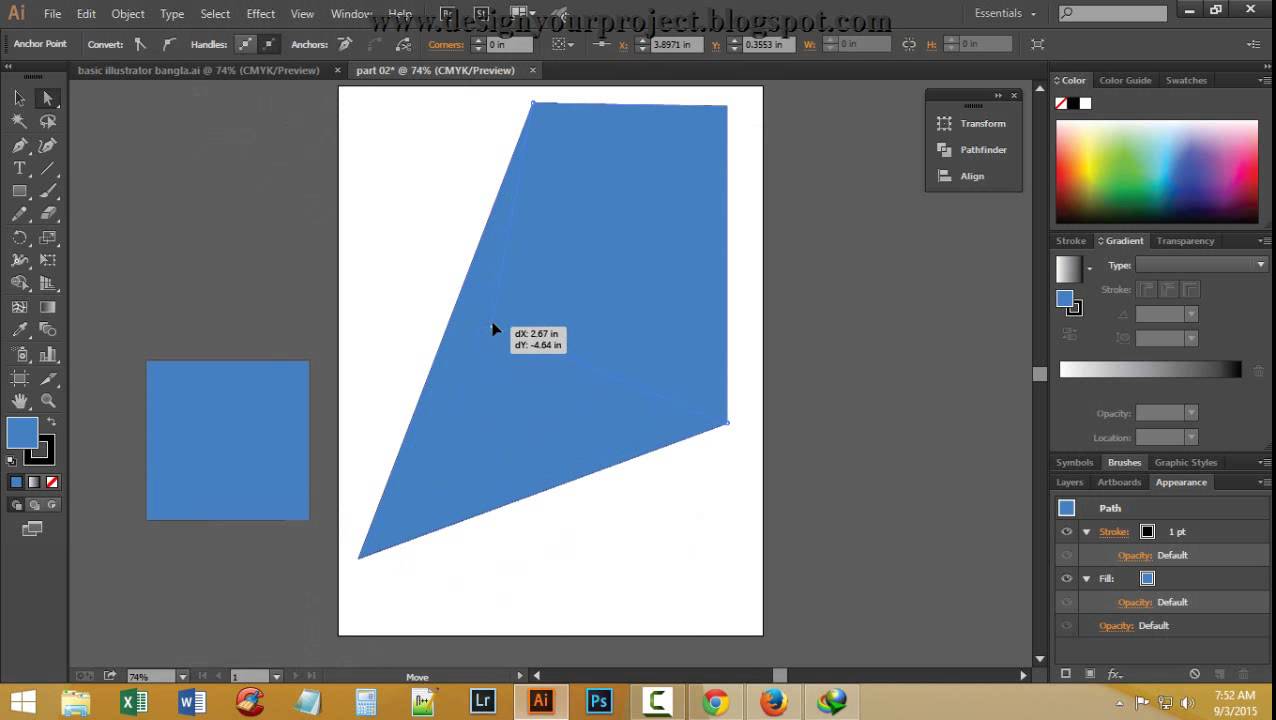Select the Zoom tool

click(47, 401)
